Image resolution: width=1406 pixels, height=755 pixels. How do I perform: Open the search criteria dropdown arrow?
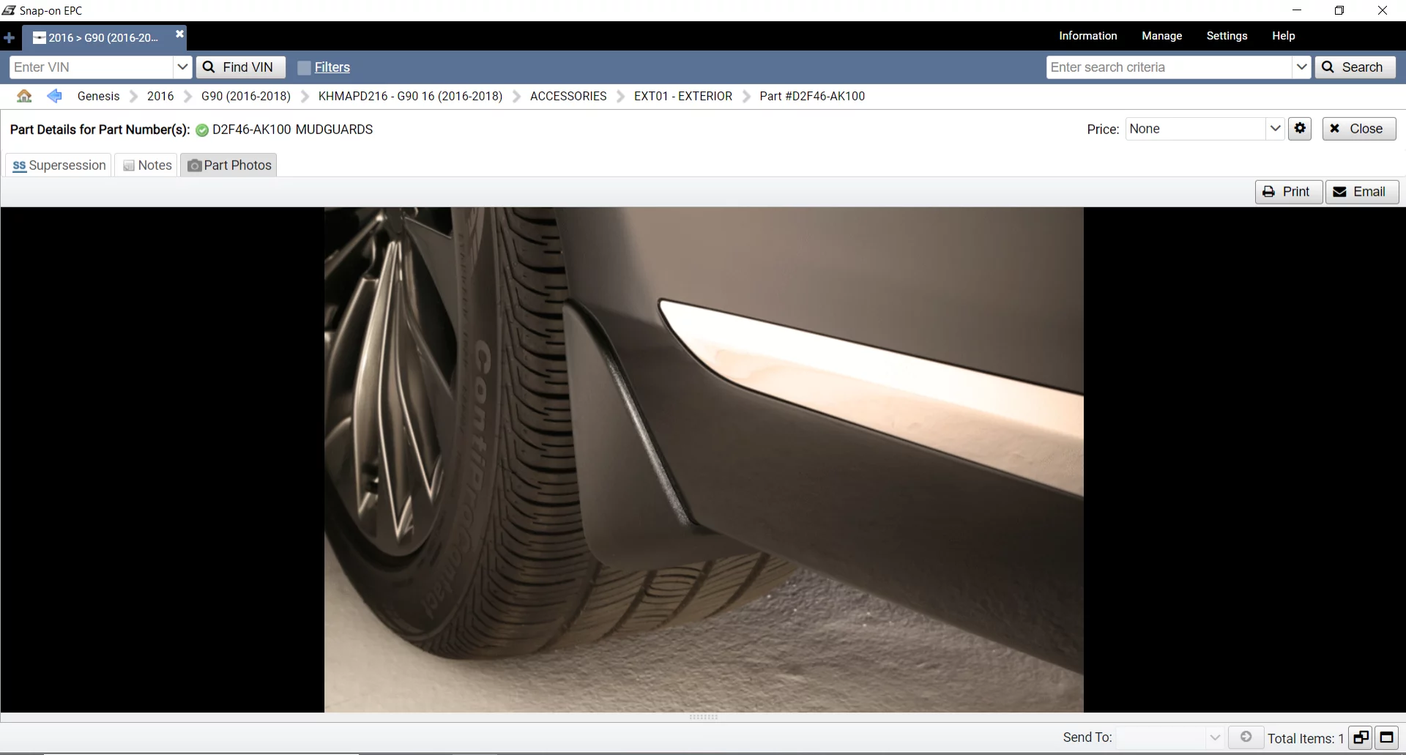(1303, 67)
